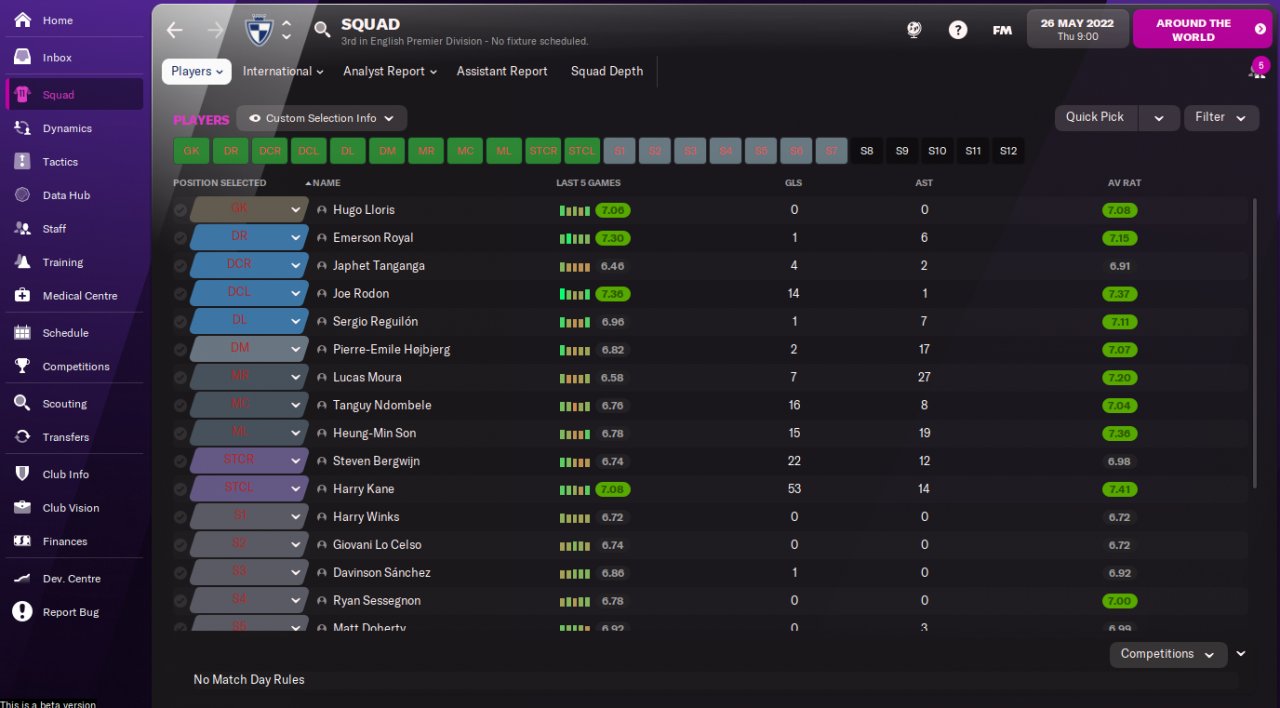Select the S12 substitute slot

pyautogui.click(x=1008, y=151)
